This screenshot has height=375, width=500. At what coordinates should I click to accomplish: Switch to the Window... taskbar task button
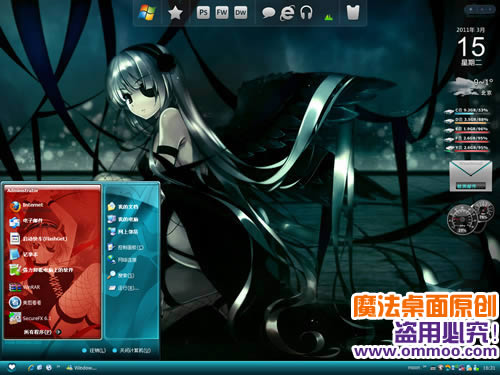point(81,368)
